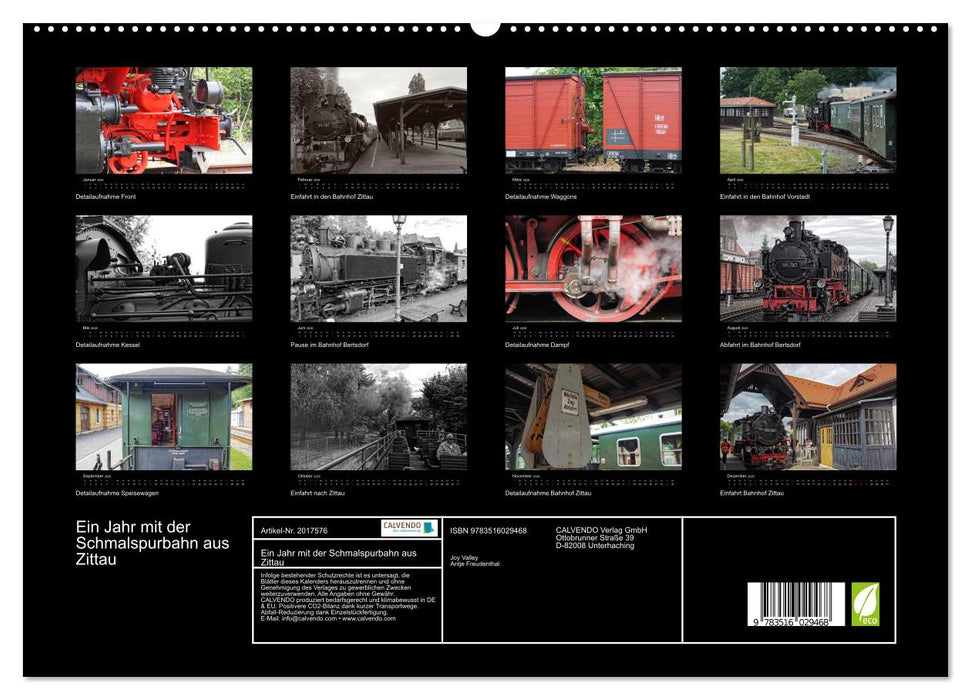Select the Pause im Bahnhof Bertsdorf thumbnail
The width and height of the screenshot is (971, 700).
(x=380, y=268)
